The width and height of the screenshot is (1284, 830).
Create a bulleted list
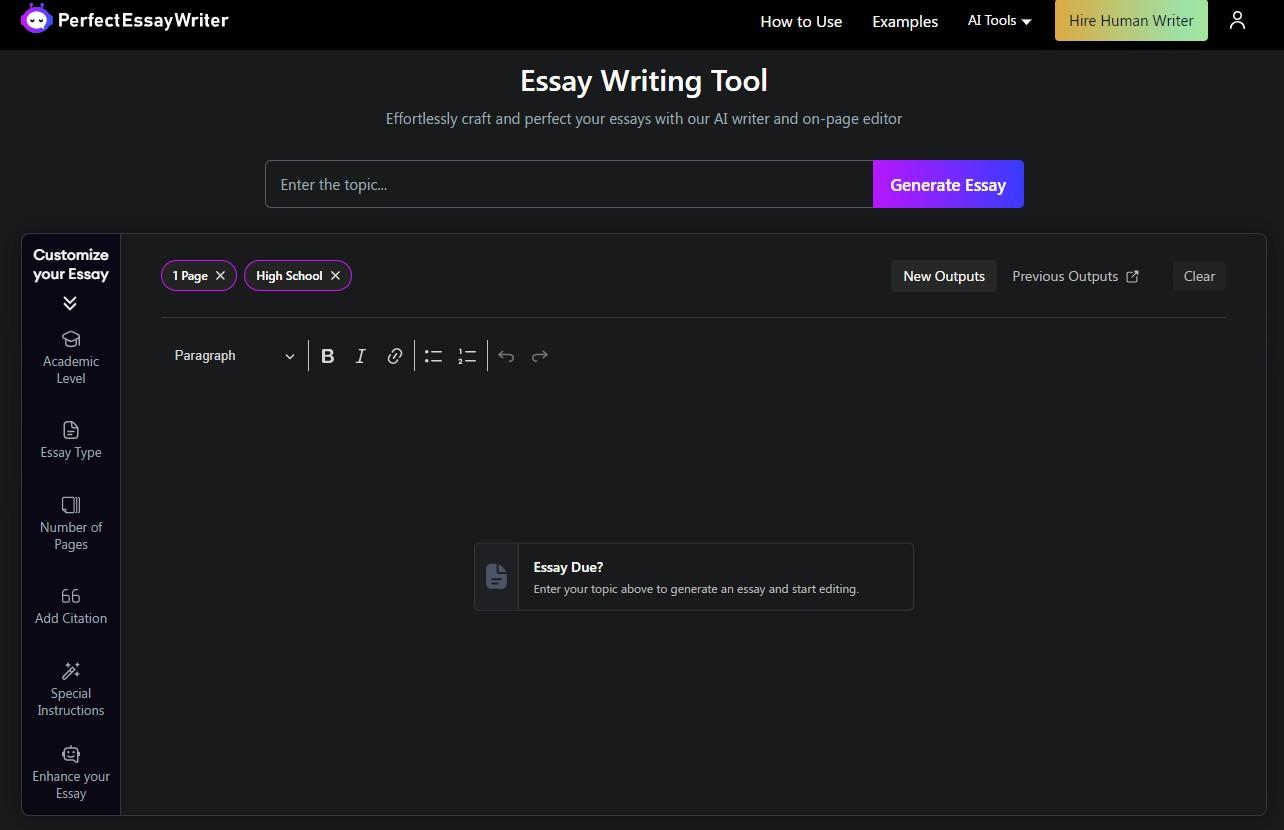(x=433, y=356)
